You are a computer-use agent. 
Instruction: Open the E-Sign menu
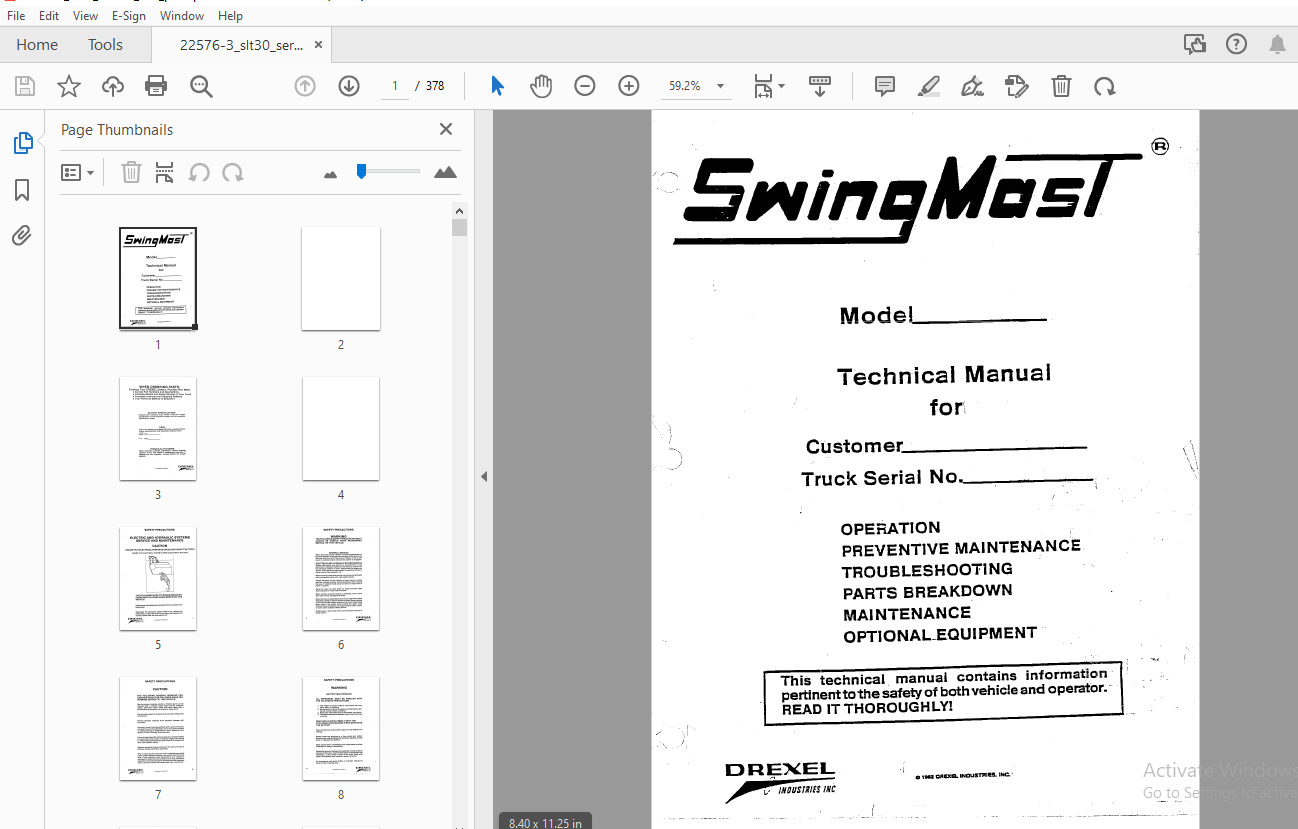pos(128,16)
